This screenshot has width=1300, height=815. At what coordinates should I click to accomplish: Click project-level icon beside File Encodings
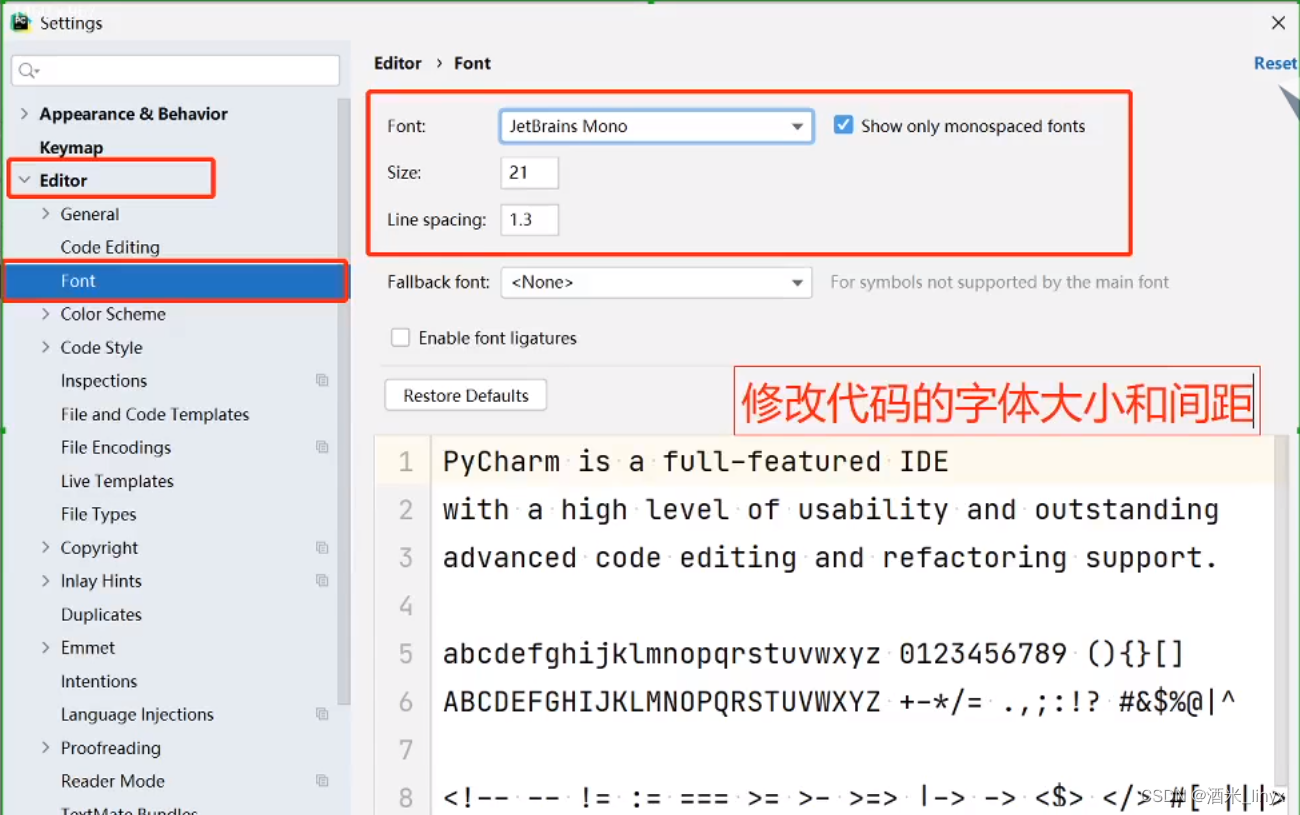(x=322, y=447)
